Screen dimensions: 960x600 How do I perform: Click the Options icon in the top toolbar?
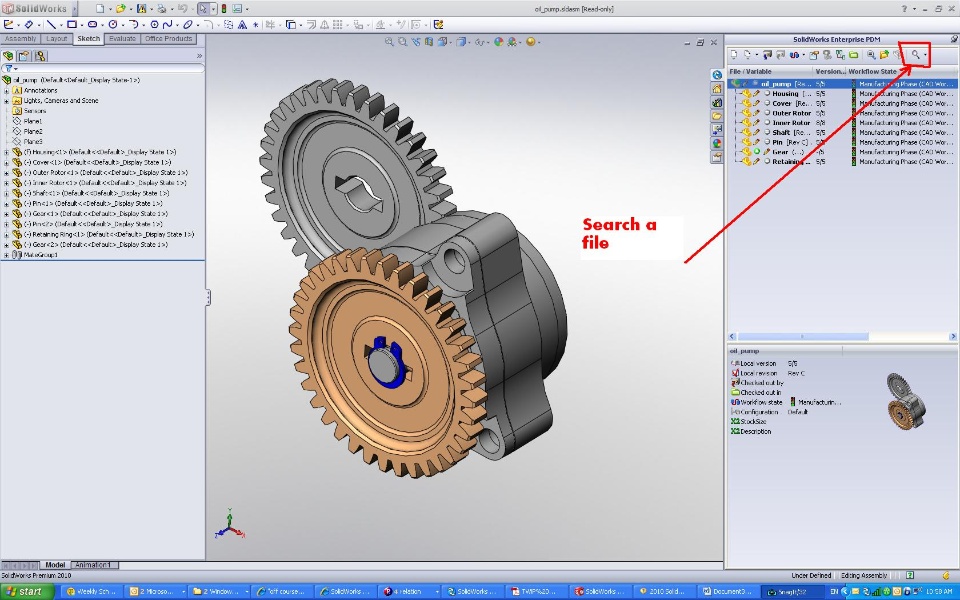(x=238, y=9)
